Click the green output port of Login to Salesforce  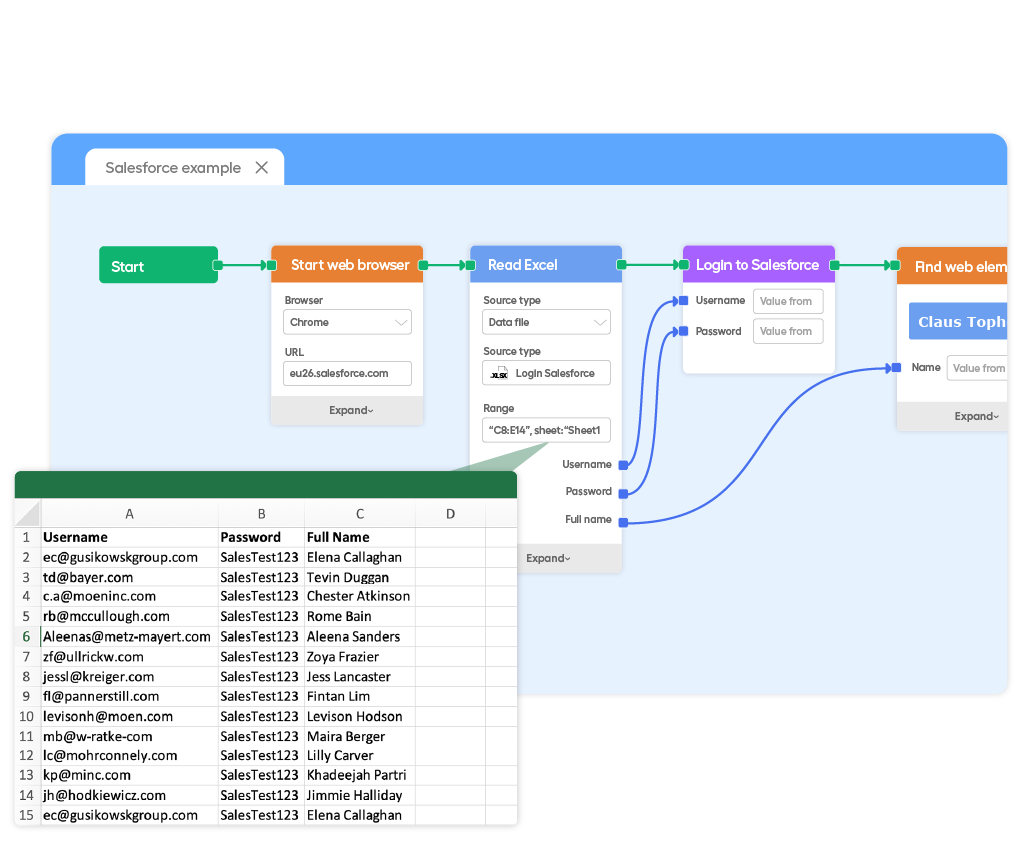pyautogui.click(x=835, y=265)
